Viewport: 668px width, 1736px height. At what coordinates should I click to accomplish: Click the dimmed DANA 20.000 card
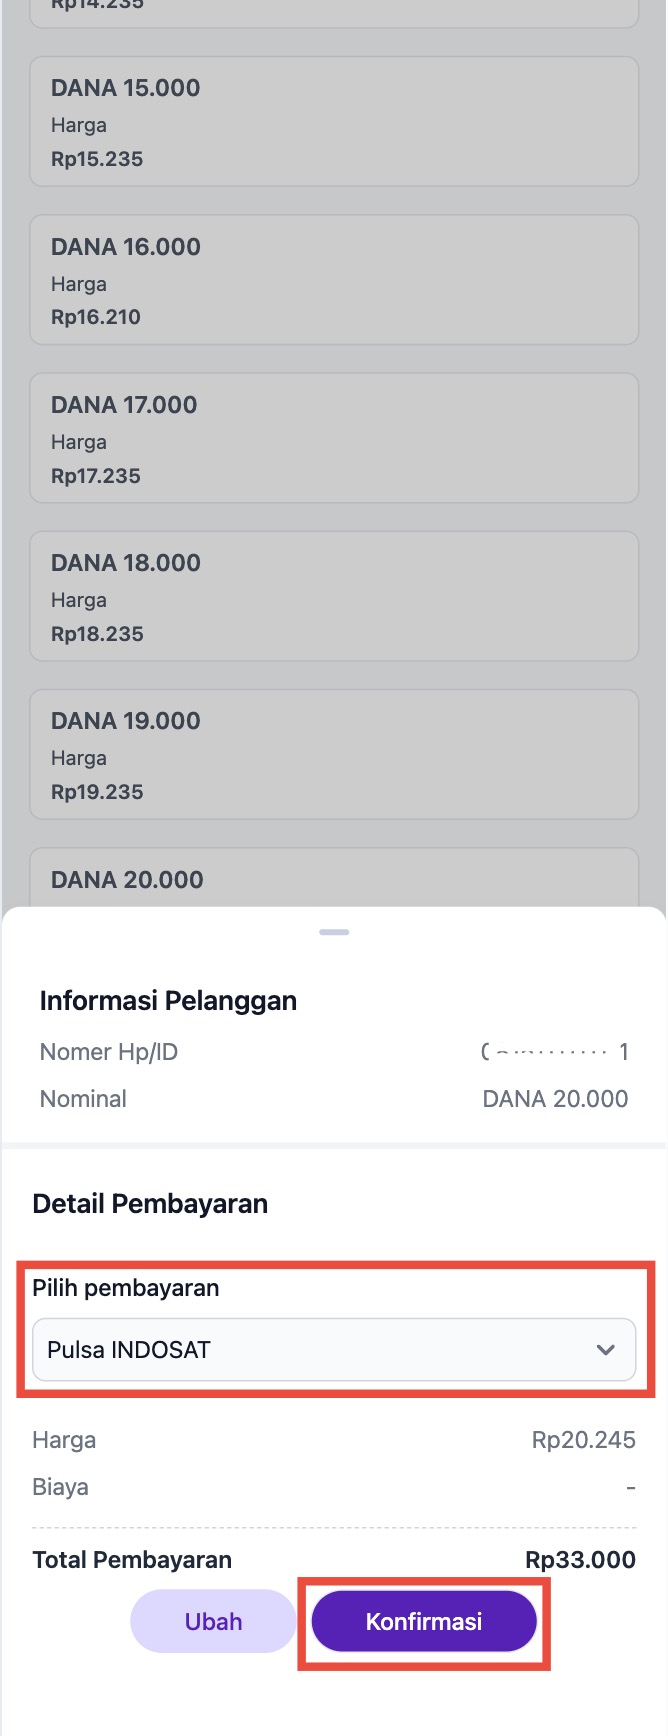point(334,879)
